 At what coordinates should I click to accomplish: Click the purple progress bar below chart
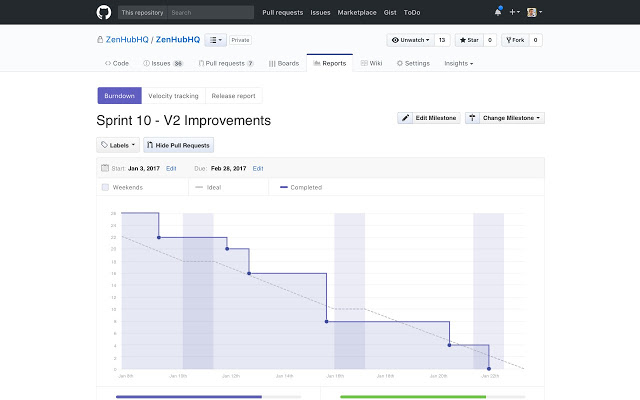click(x=189, y=396)
